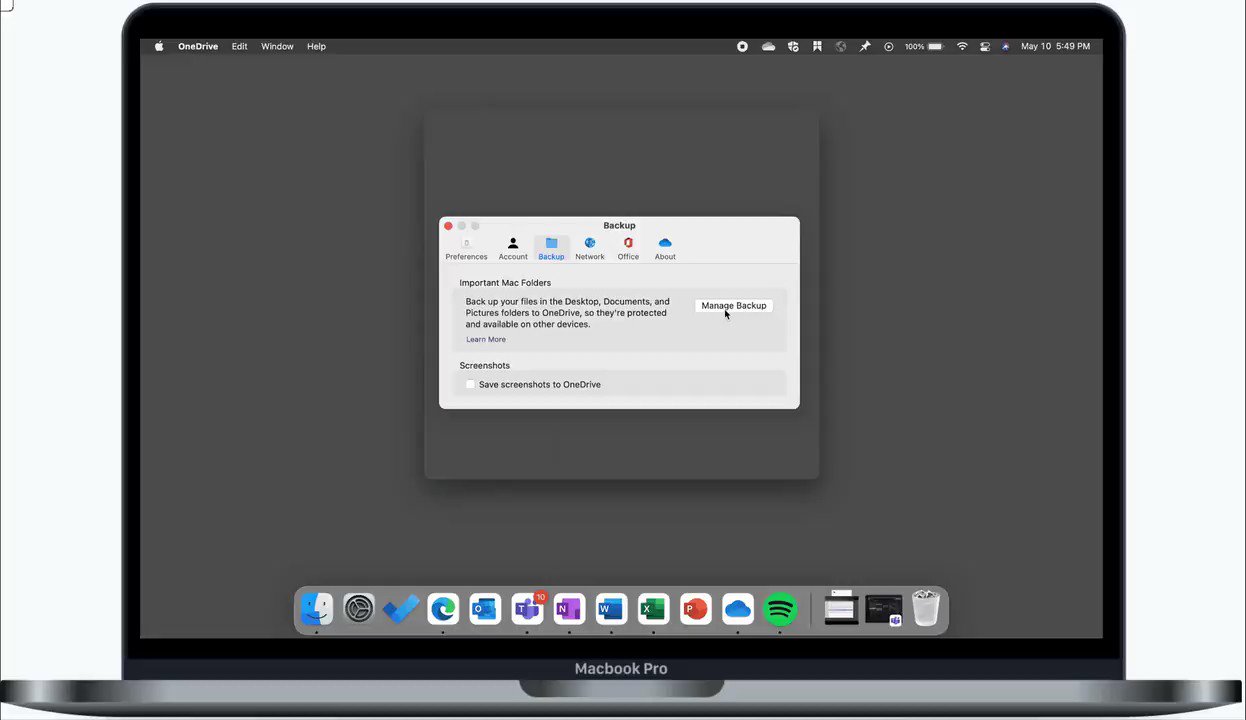Screen dimensions: 1246x720
Task: Click the pin icon in menu bar
Action: point(865,46)
